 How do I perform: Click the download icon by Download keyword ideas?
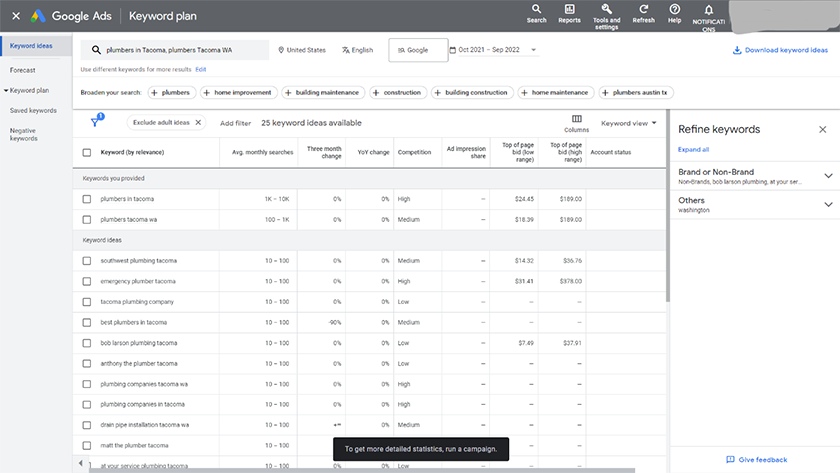(x=737, y=50)
